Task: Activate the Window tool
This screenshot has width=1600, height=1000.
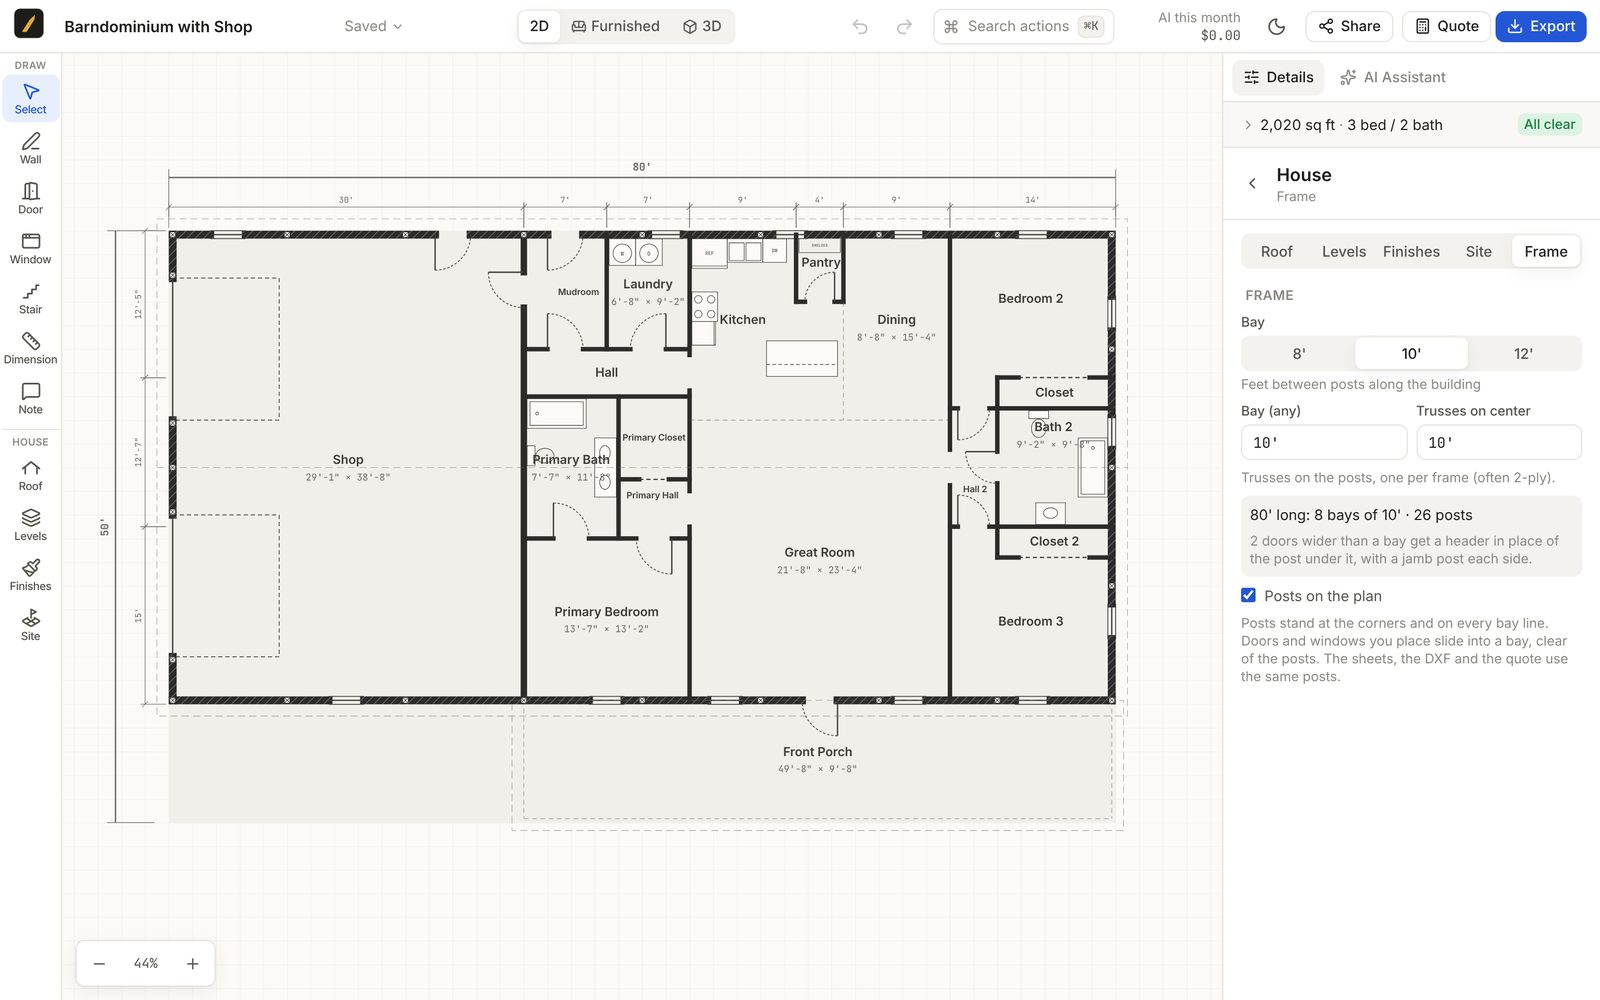Action: click(30, 248)
